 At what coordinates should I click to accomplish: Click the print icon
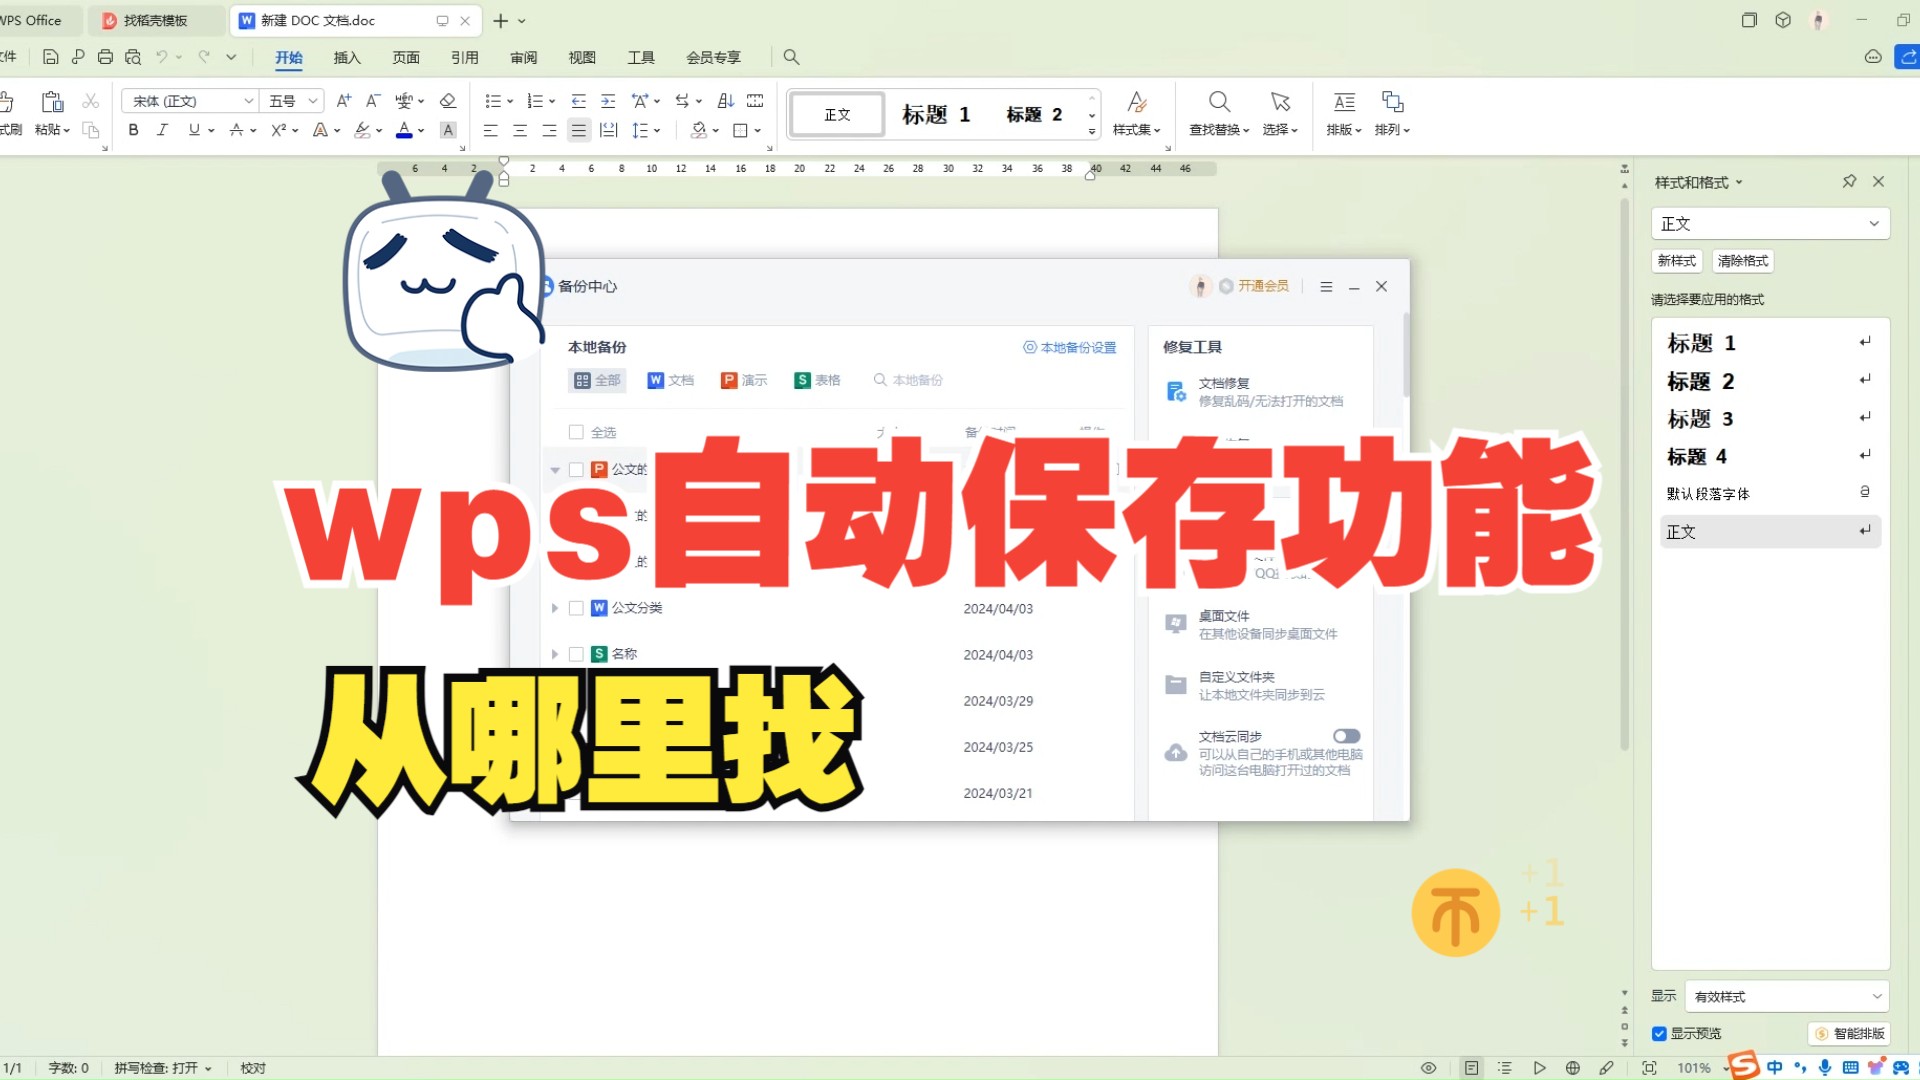pyautogui.click(x=105, y=57)
